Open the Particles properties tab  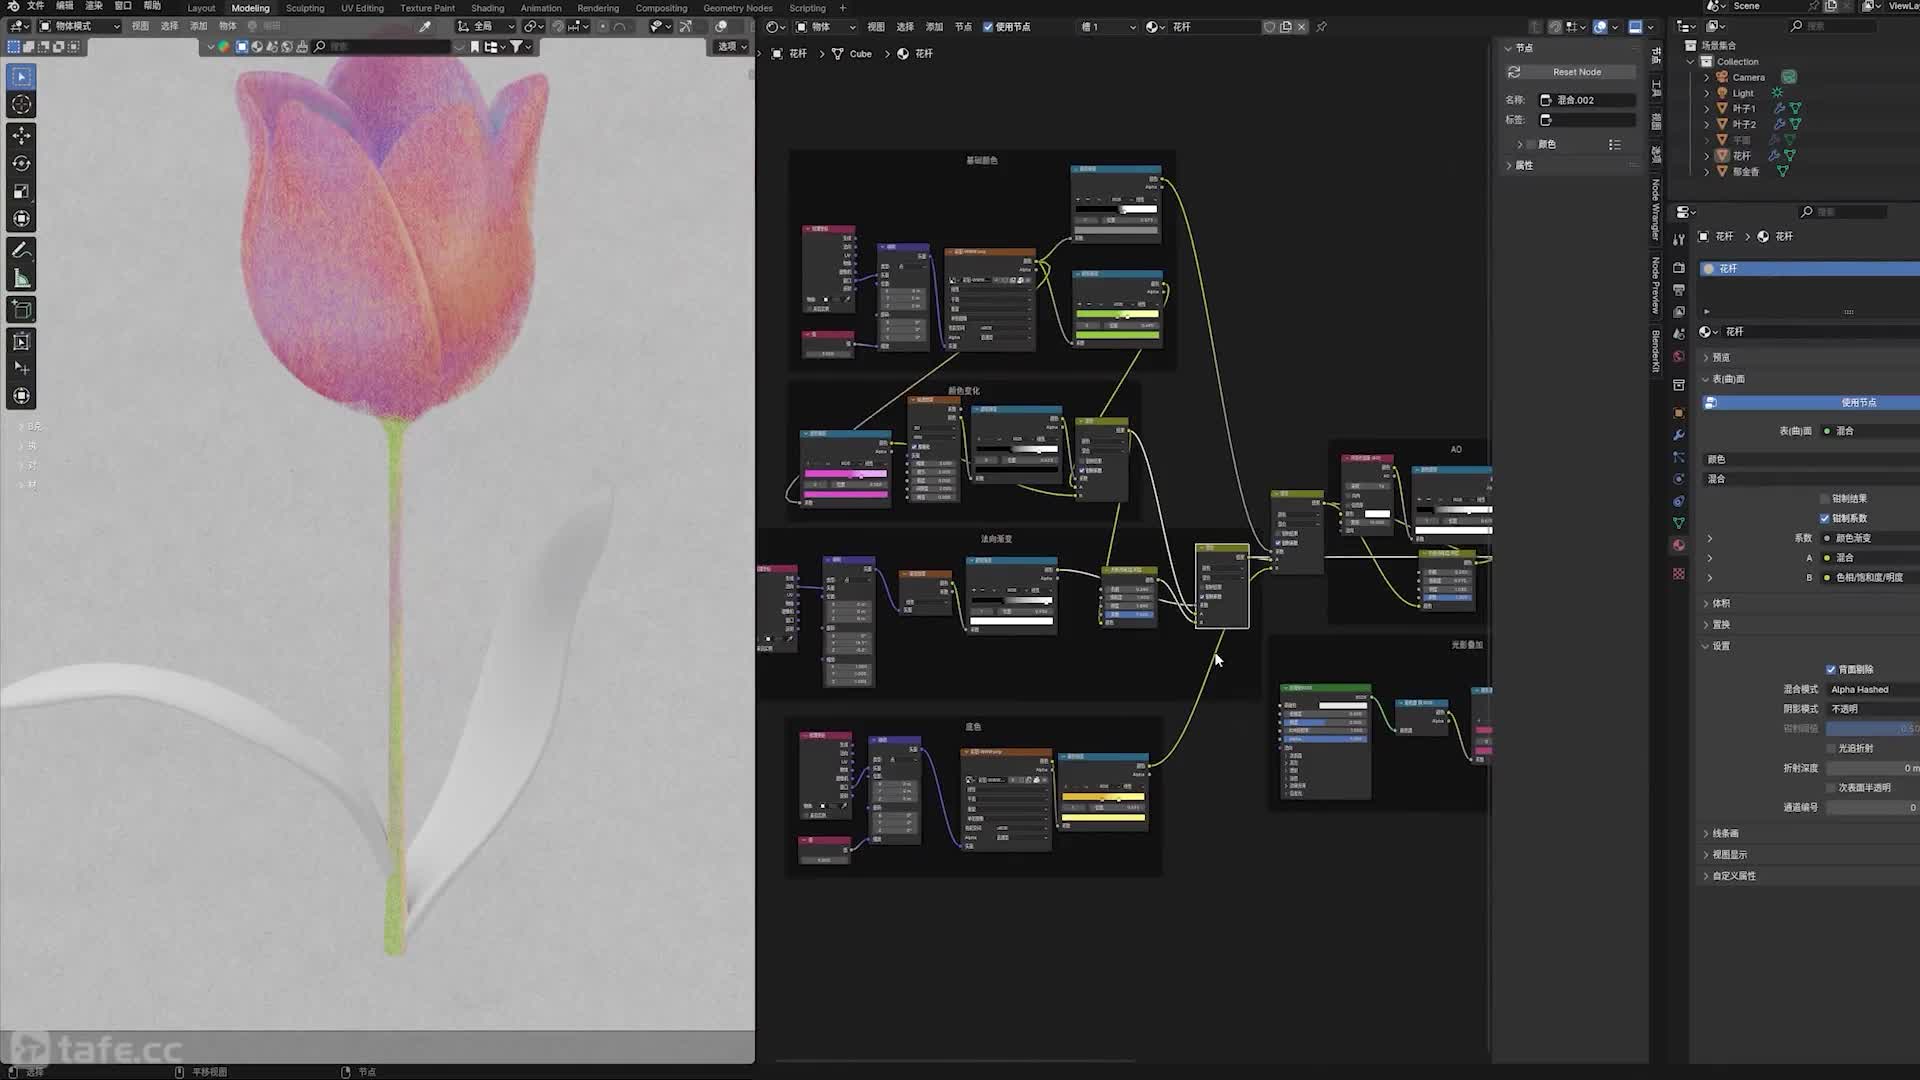tap(1679, 457)
